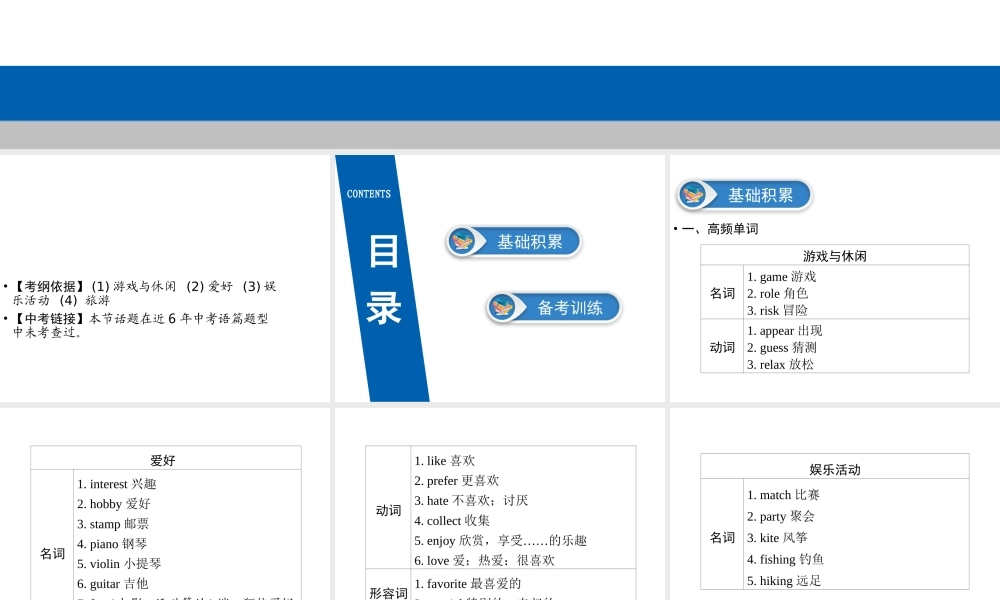The width and height of the screenshot is (1000, 600).
Task: Click the 目录 title on the contents slide
Action: coord(384,279)
